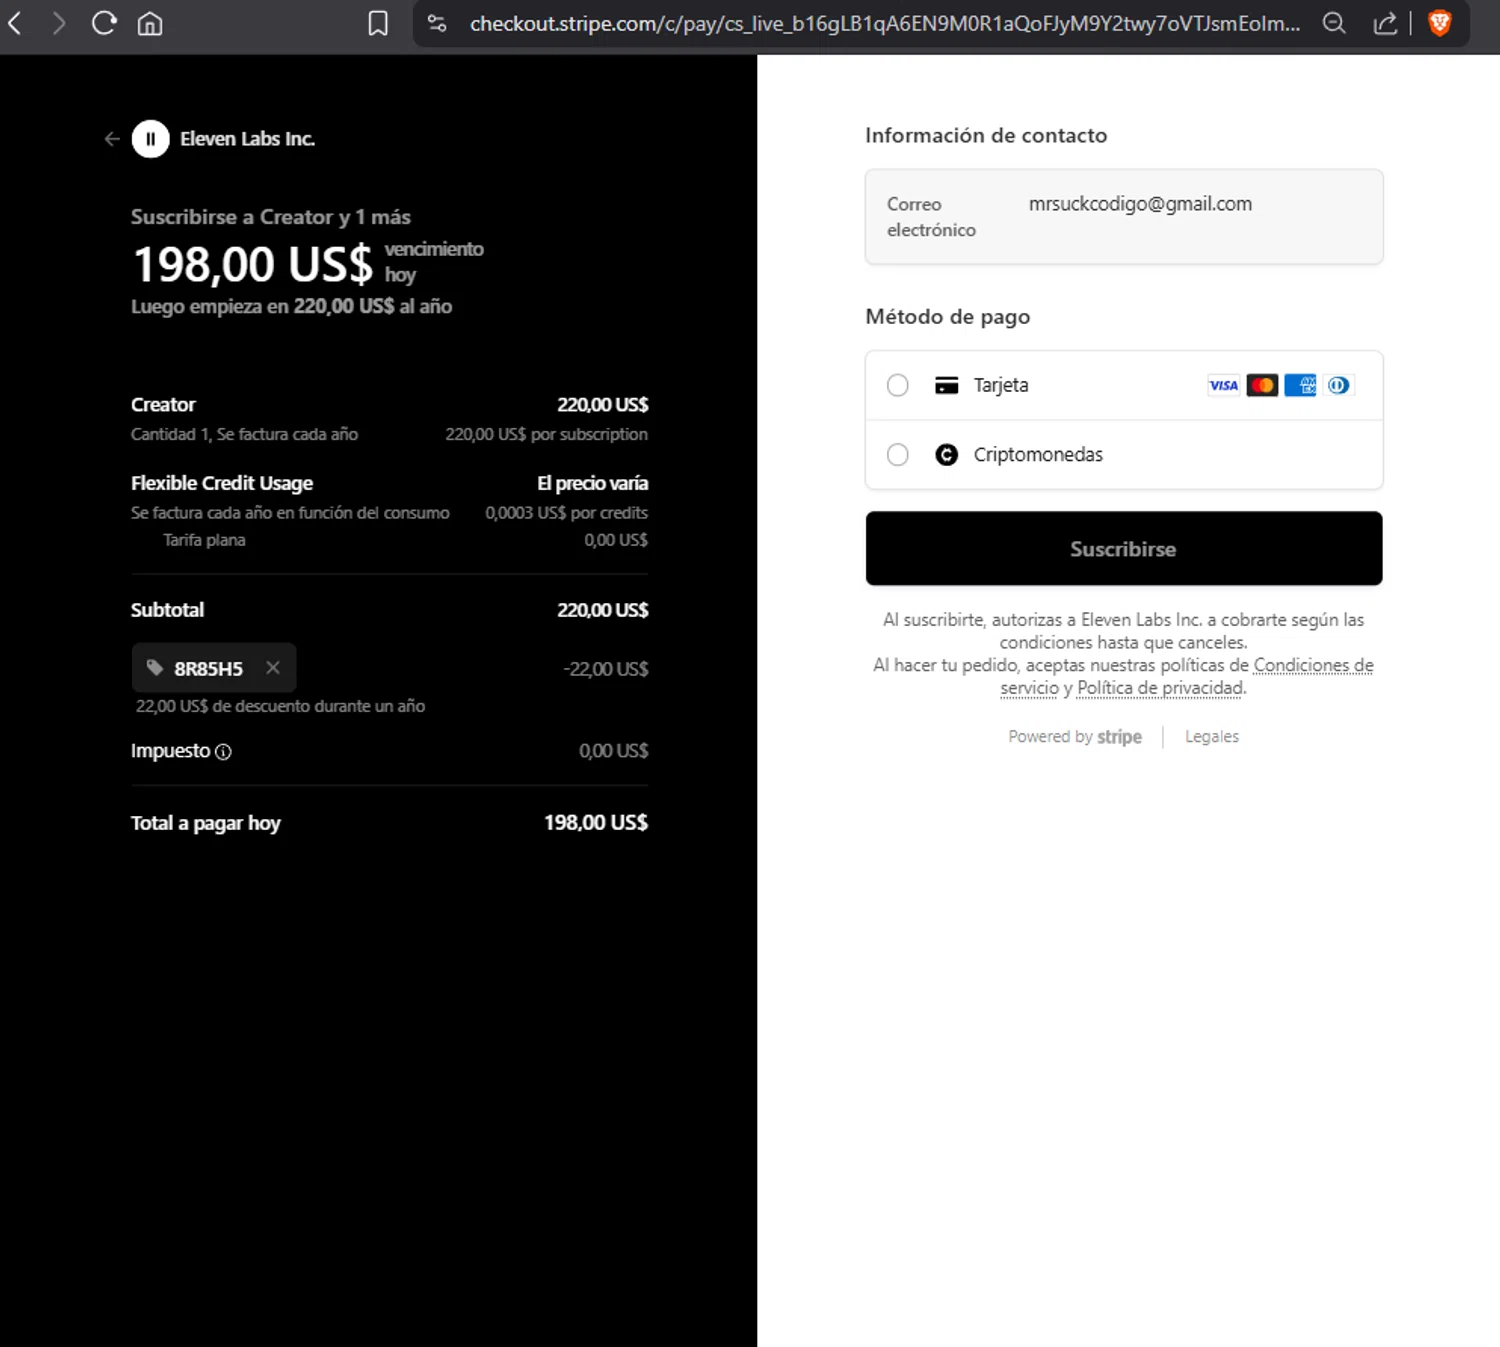Click the zoom magnifier icon in address bar
This screenshot has width=1500, height=1347.
(1334, 23)
